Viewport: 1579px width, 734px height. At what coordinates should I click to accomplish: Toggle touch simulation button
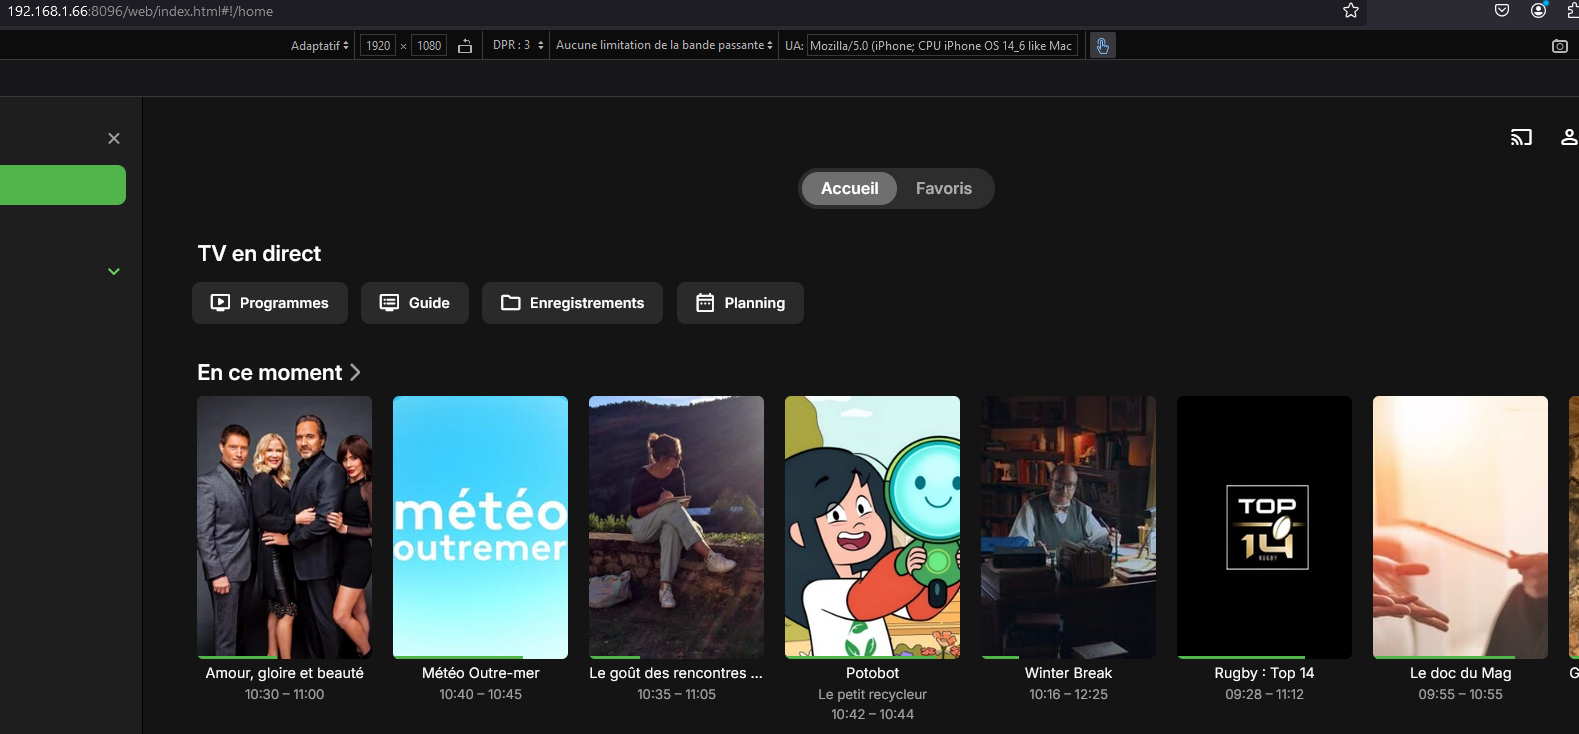(x=1102, y=46)
